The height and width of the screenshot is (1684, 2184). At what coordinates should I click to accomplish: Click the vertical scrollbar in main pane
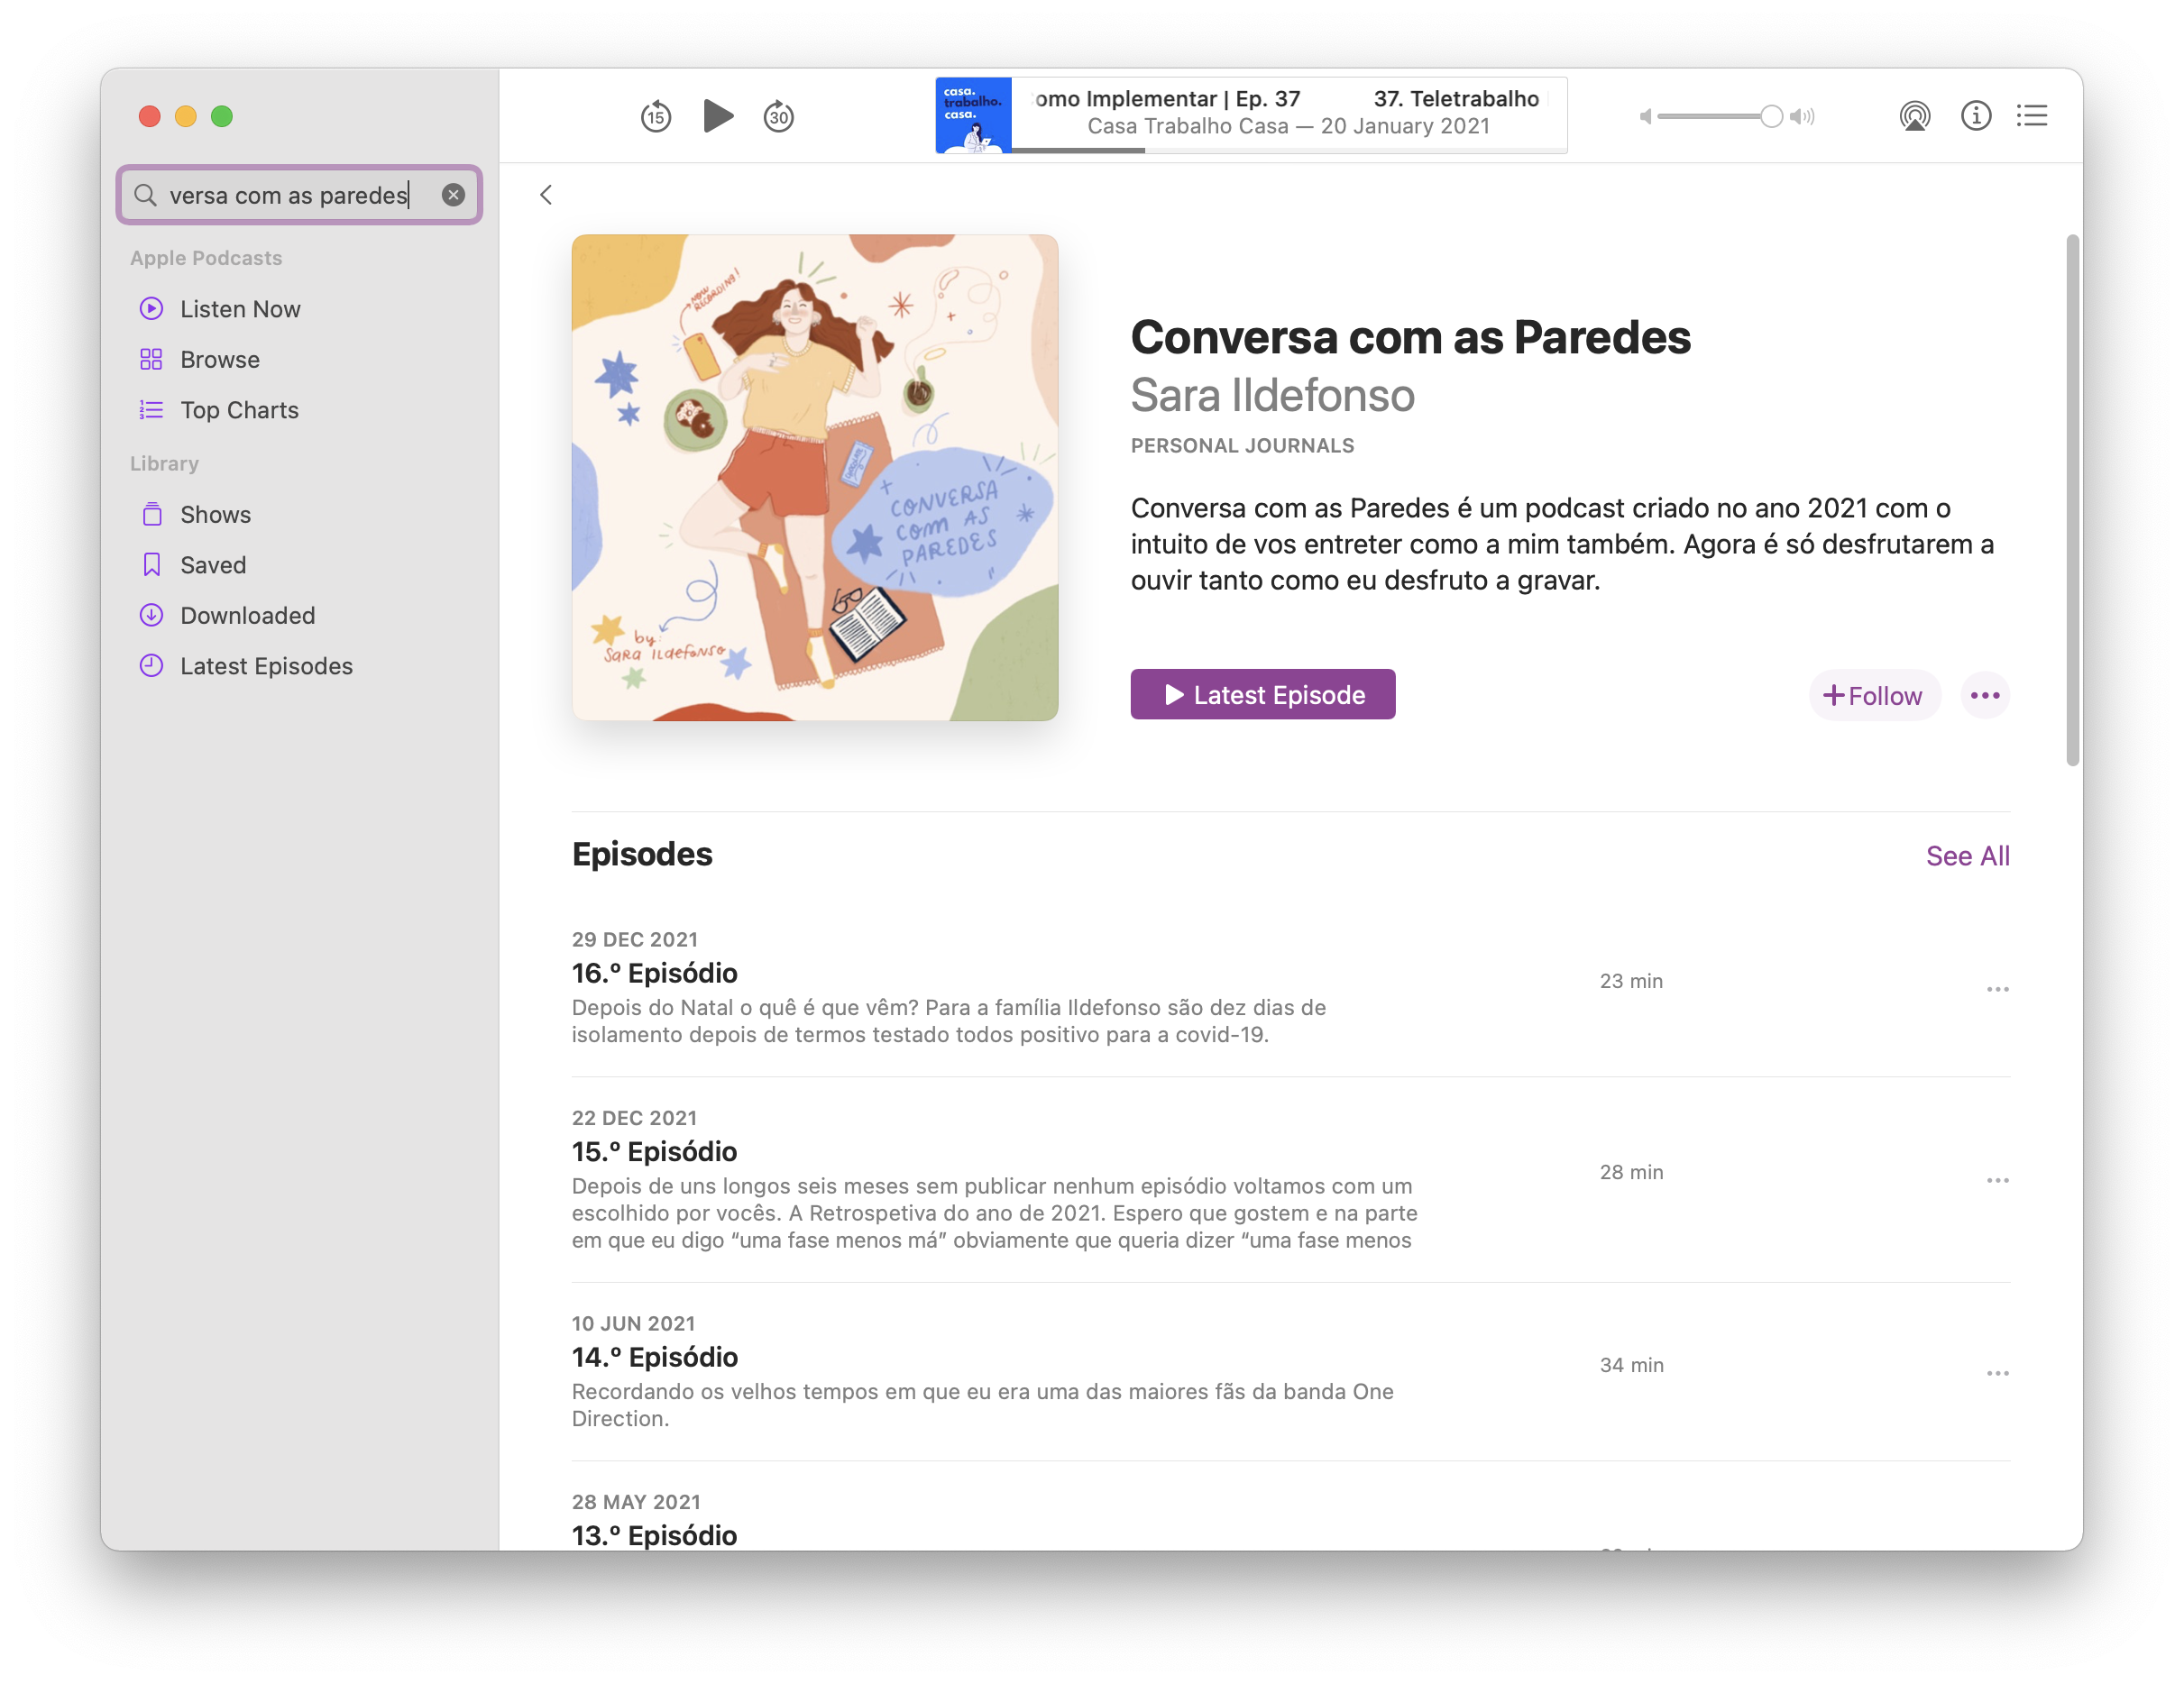pyautogui.click(x=2073, y=500)
